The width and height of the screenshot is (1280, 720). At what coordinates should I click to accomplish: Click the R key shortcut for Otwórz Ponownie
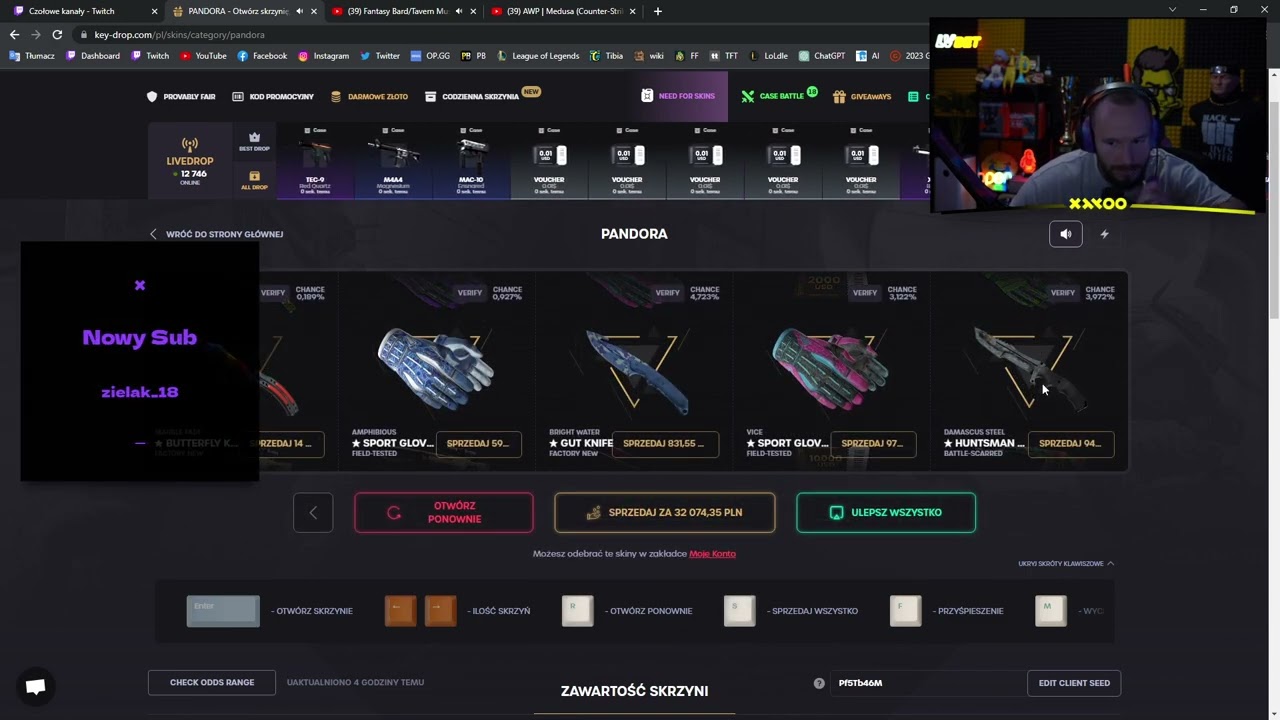pos(578,611)
